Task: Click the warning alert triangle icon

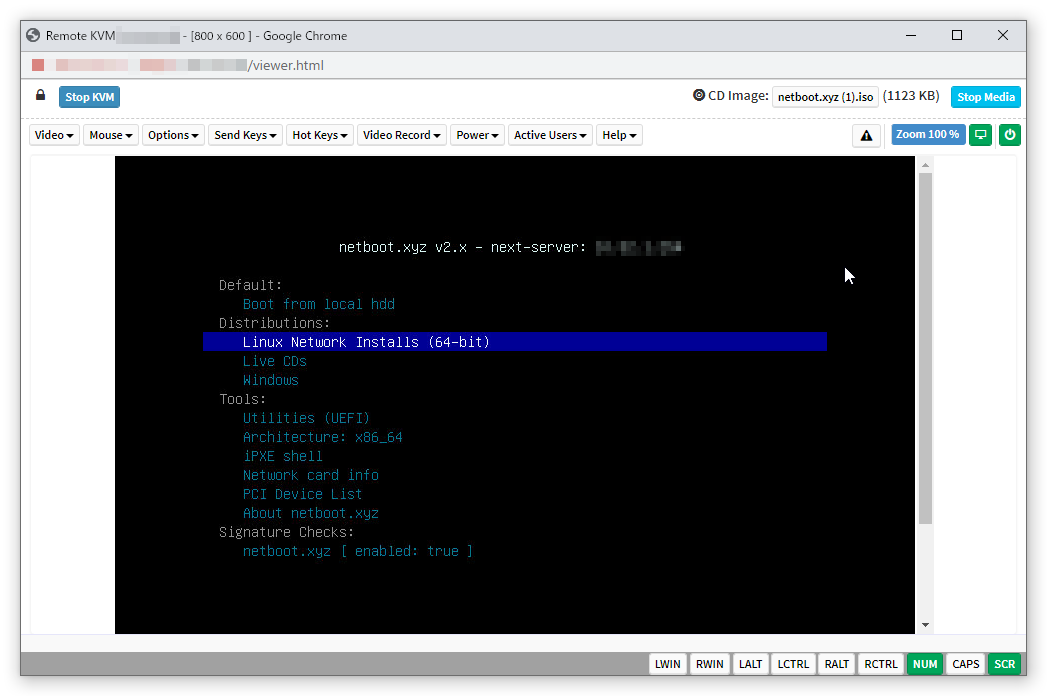Action: [866, 135]
